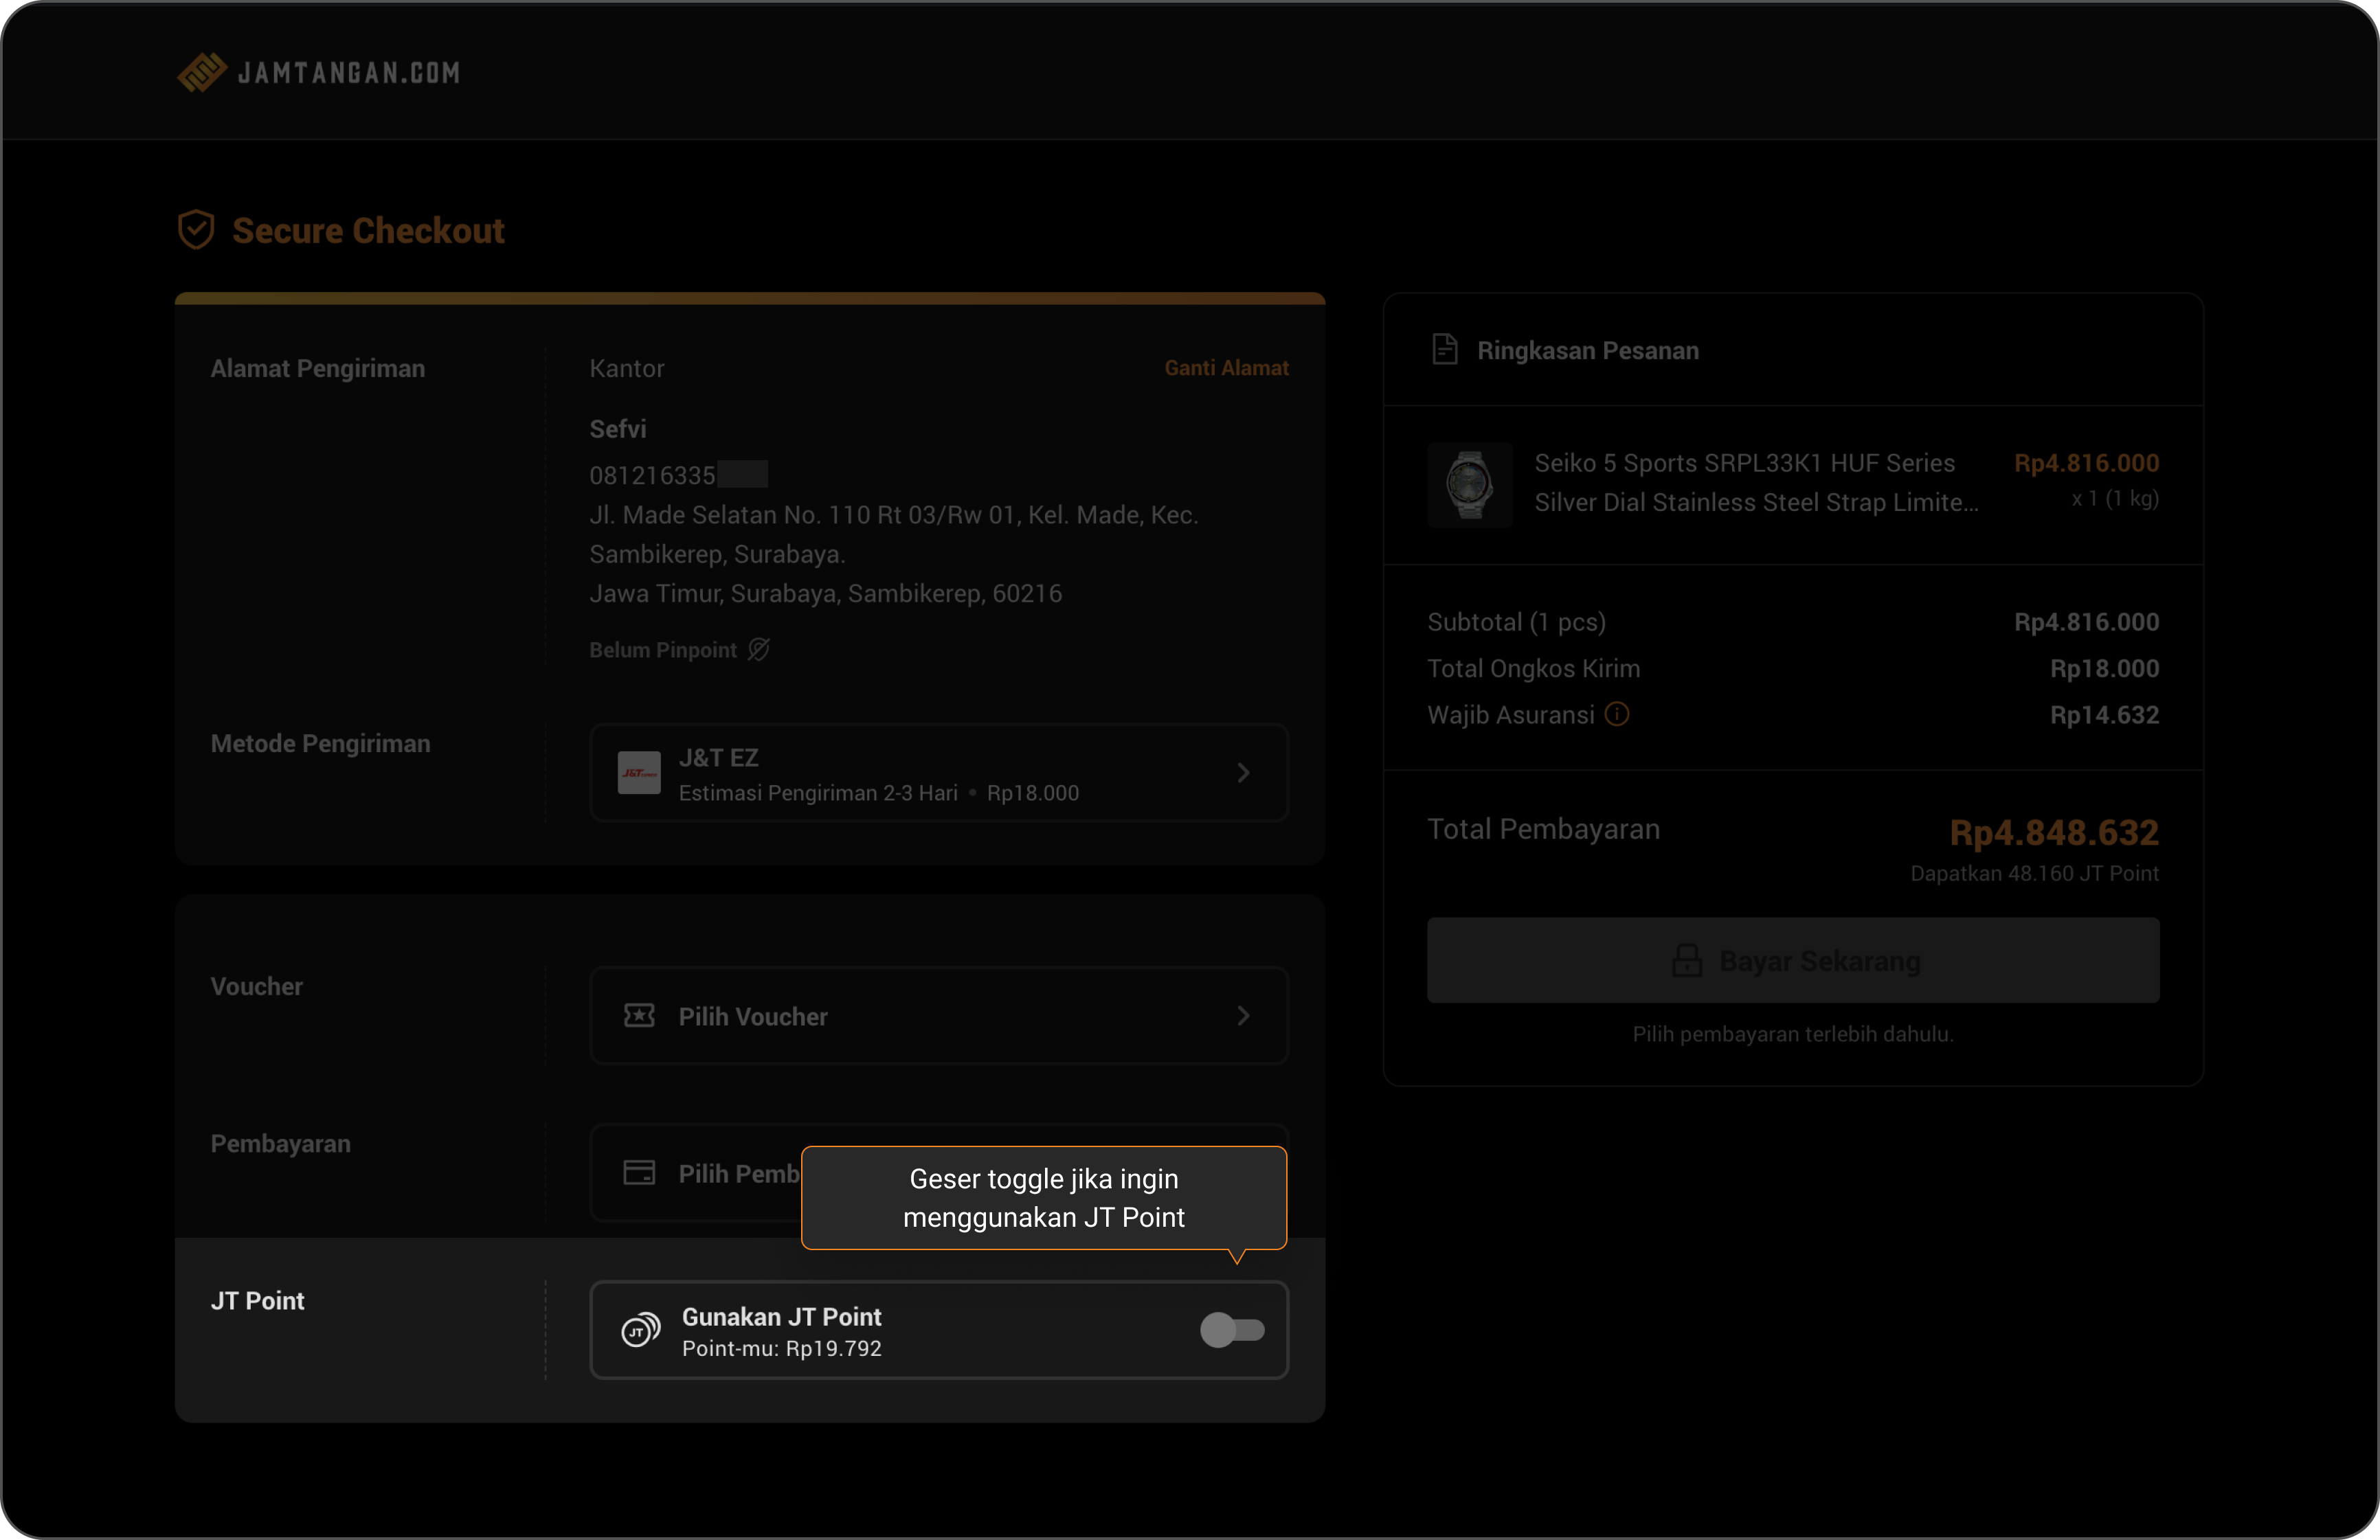Enable the Gunakan JT Point toggle

(x=1232, y=1330)
